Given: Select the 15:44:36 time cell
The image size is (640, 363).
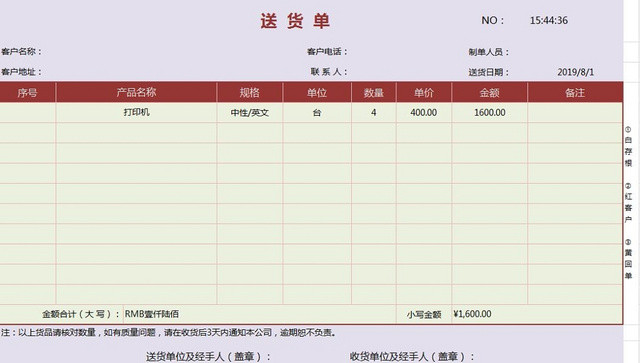Looking at the screenshot, I should click(549, 20).
